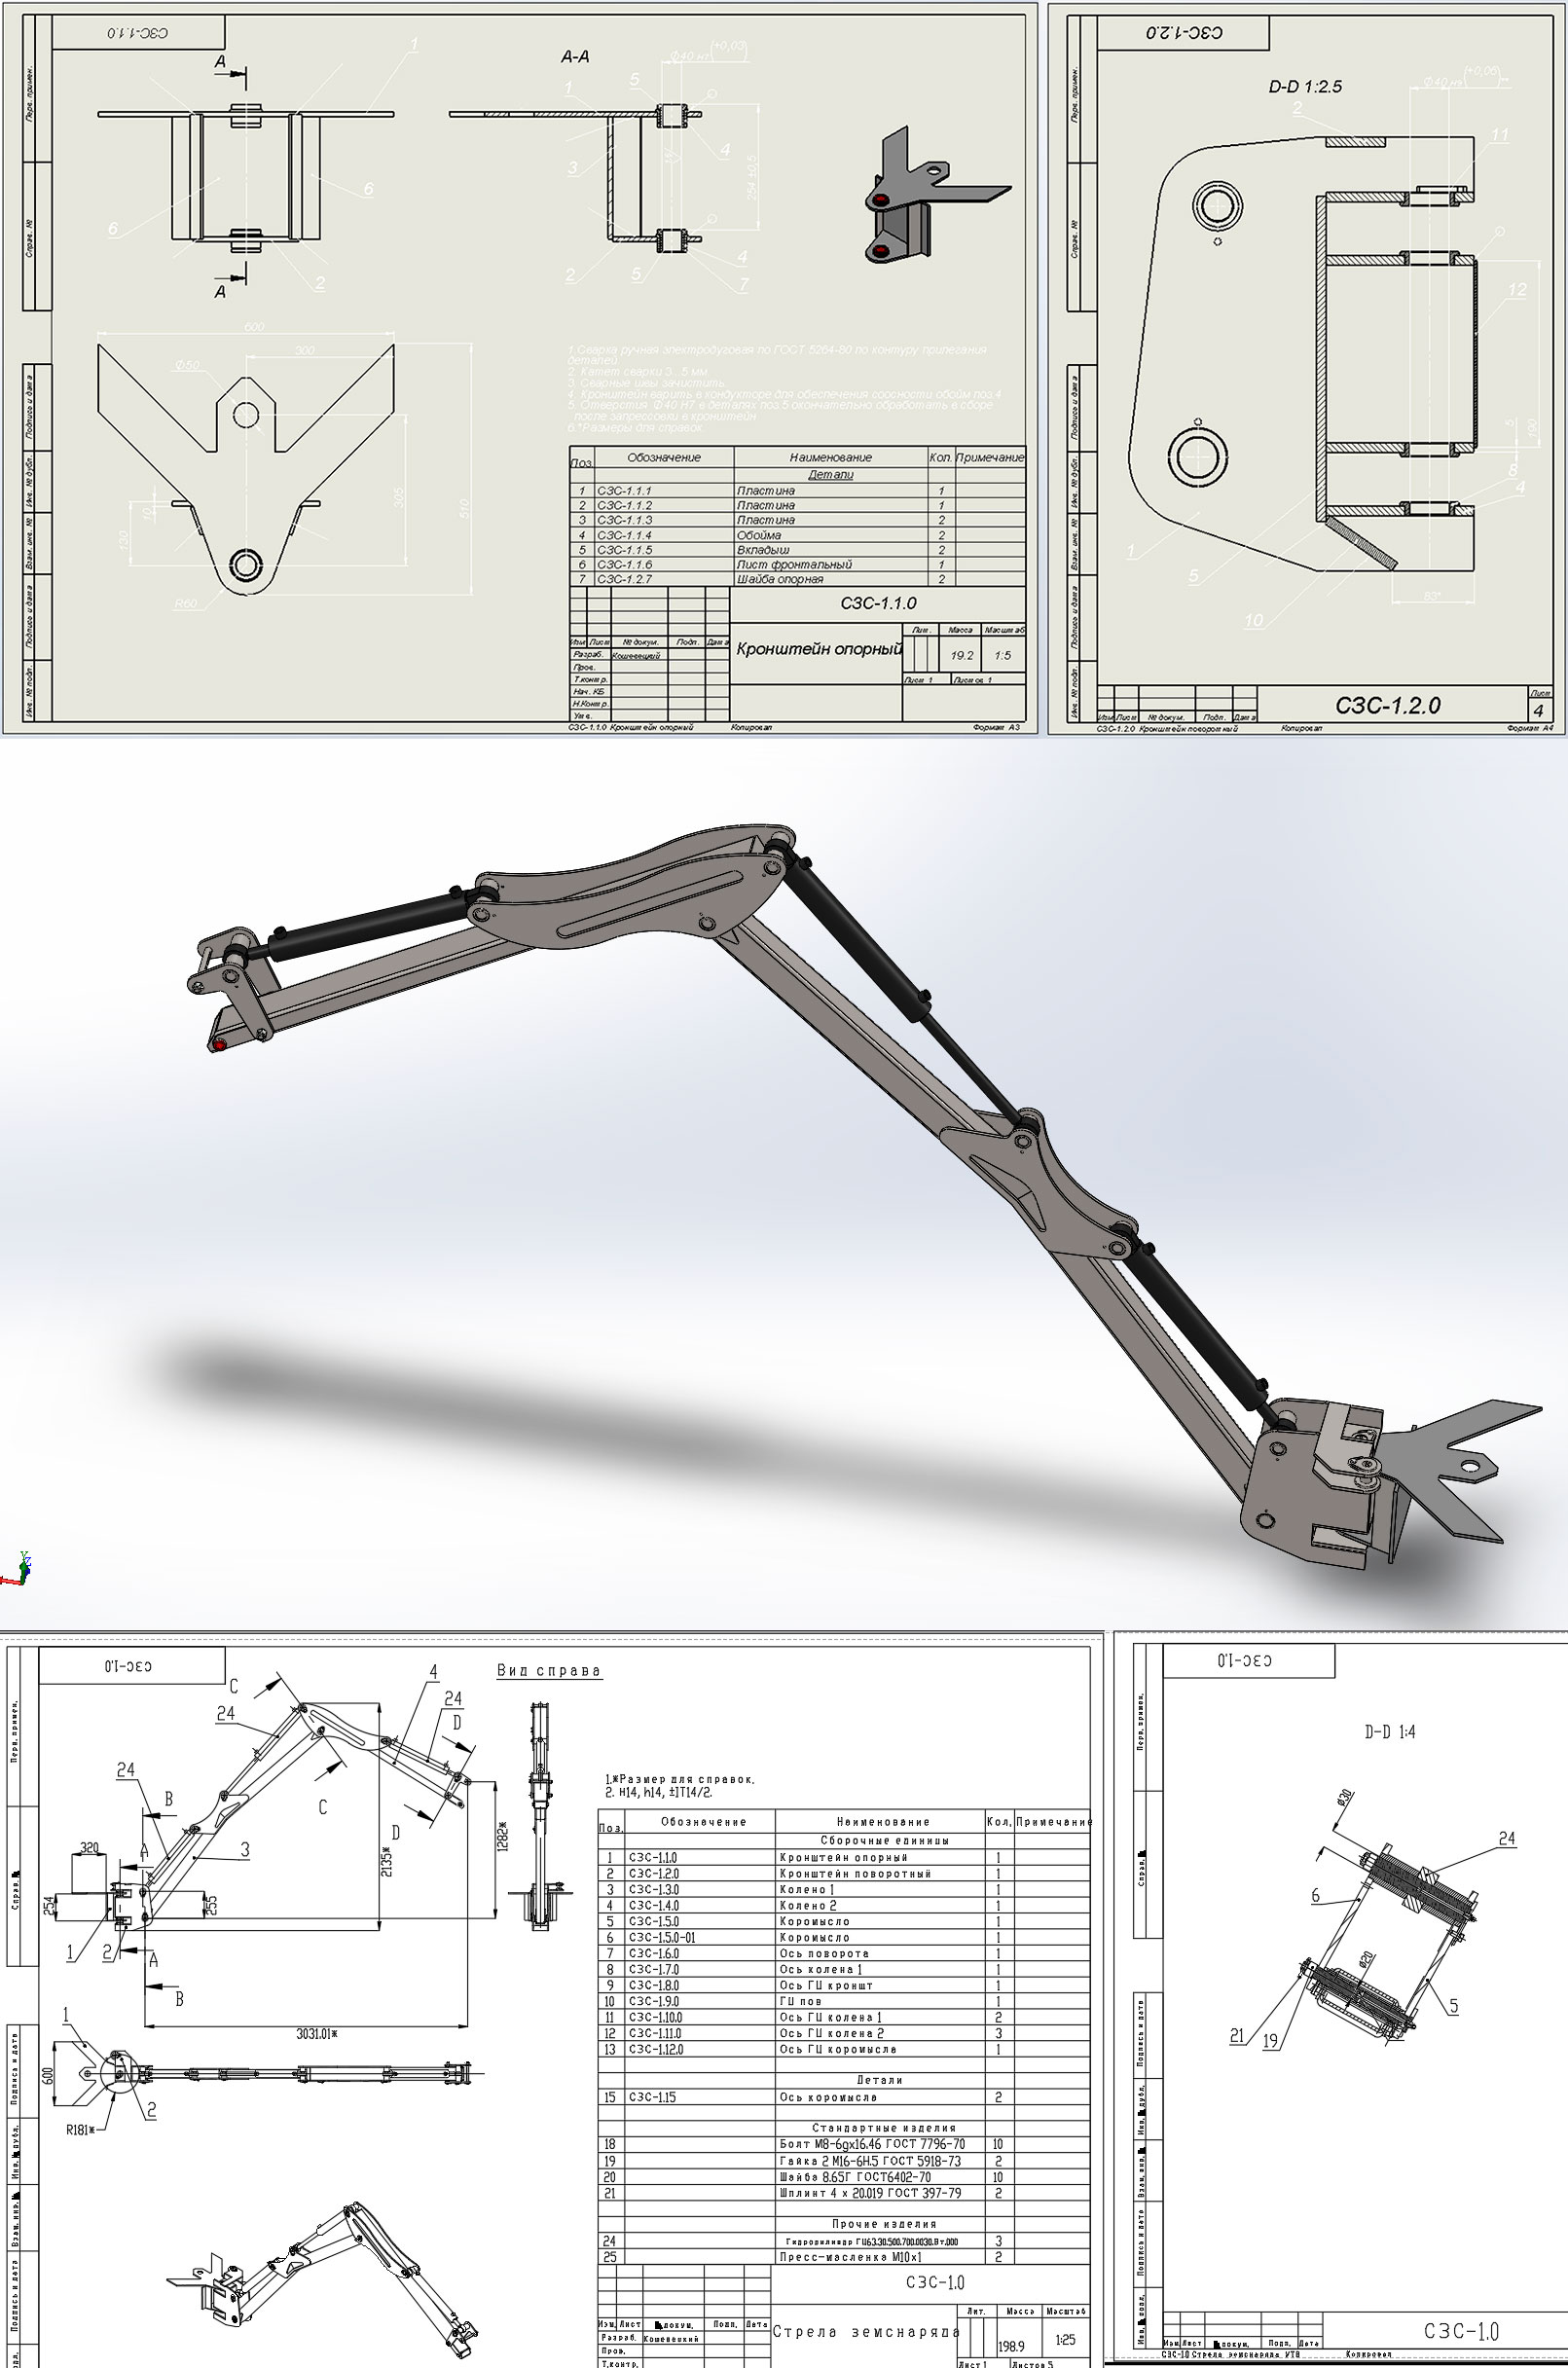Click the large 'СЗС-1.2.0' title block code
The width and height of the screenshot is (1568, 2368).
[1388, 706]
